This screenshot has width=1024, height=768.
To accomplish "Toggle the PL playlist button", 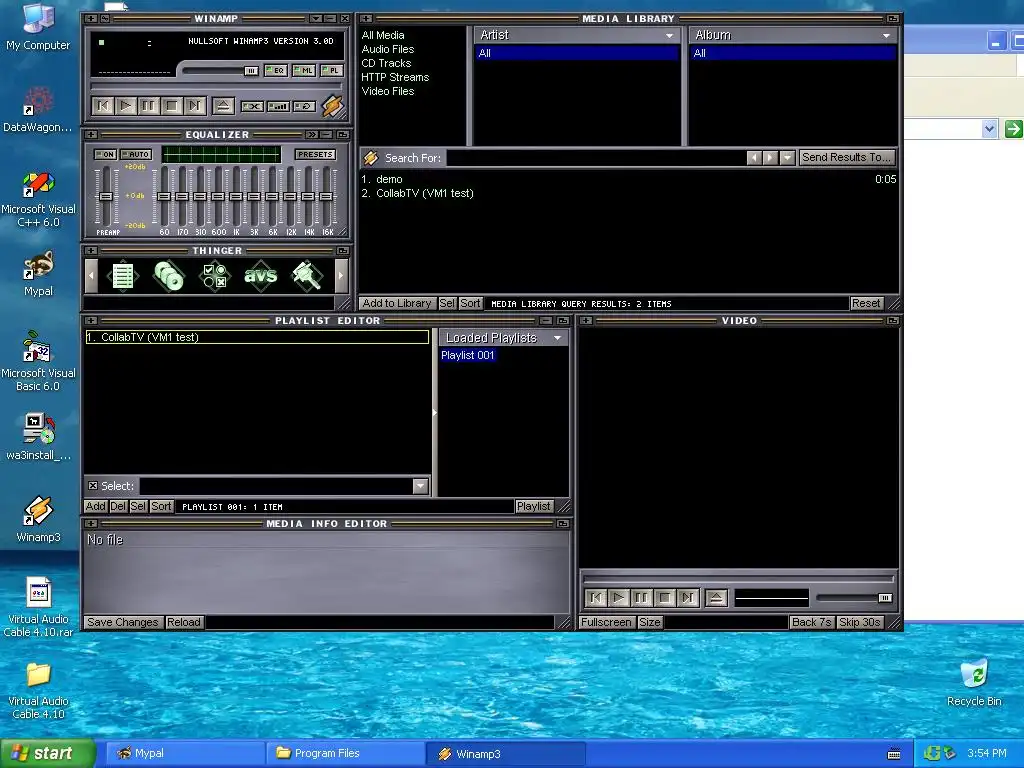I will pyautogui.click(x=331, y=71).
